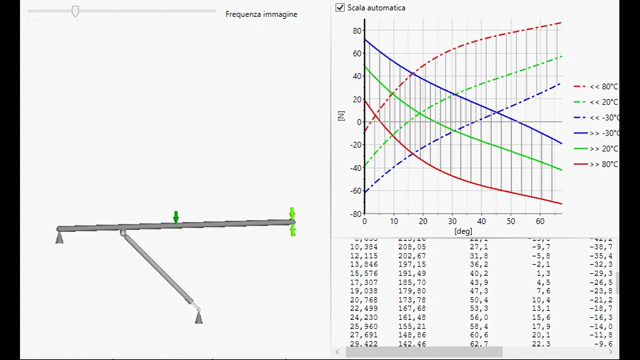The image size is (640, 360).
Task: Select the dashed green << 20°C legend entry
Action: (596, 102)
